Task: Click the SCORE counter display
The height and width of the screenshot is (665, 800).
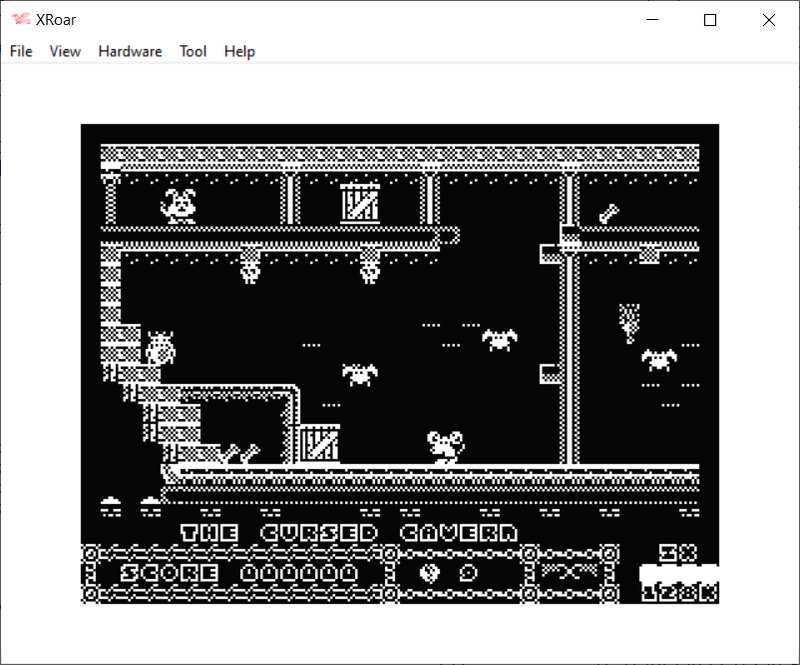Action: (x=238, y=574)
